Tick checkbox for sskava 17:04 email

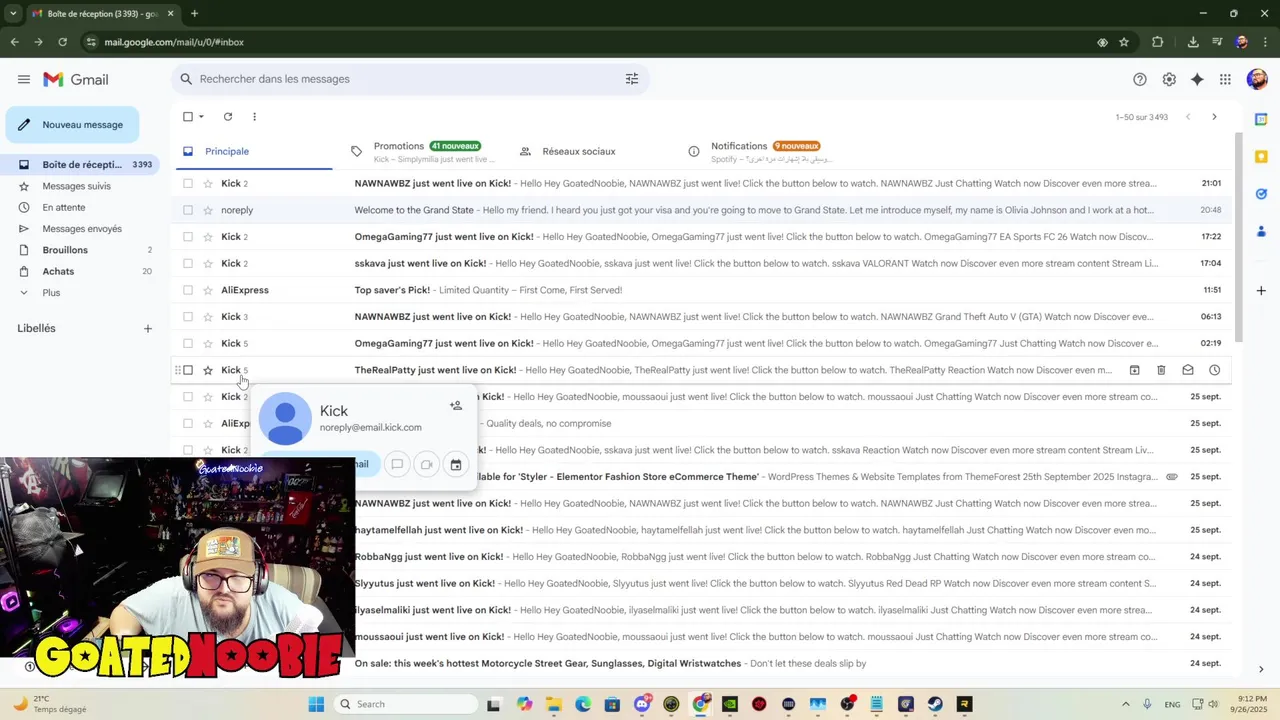click(188, 264)
